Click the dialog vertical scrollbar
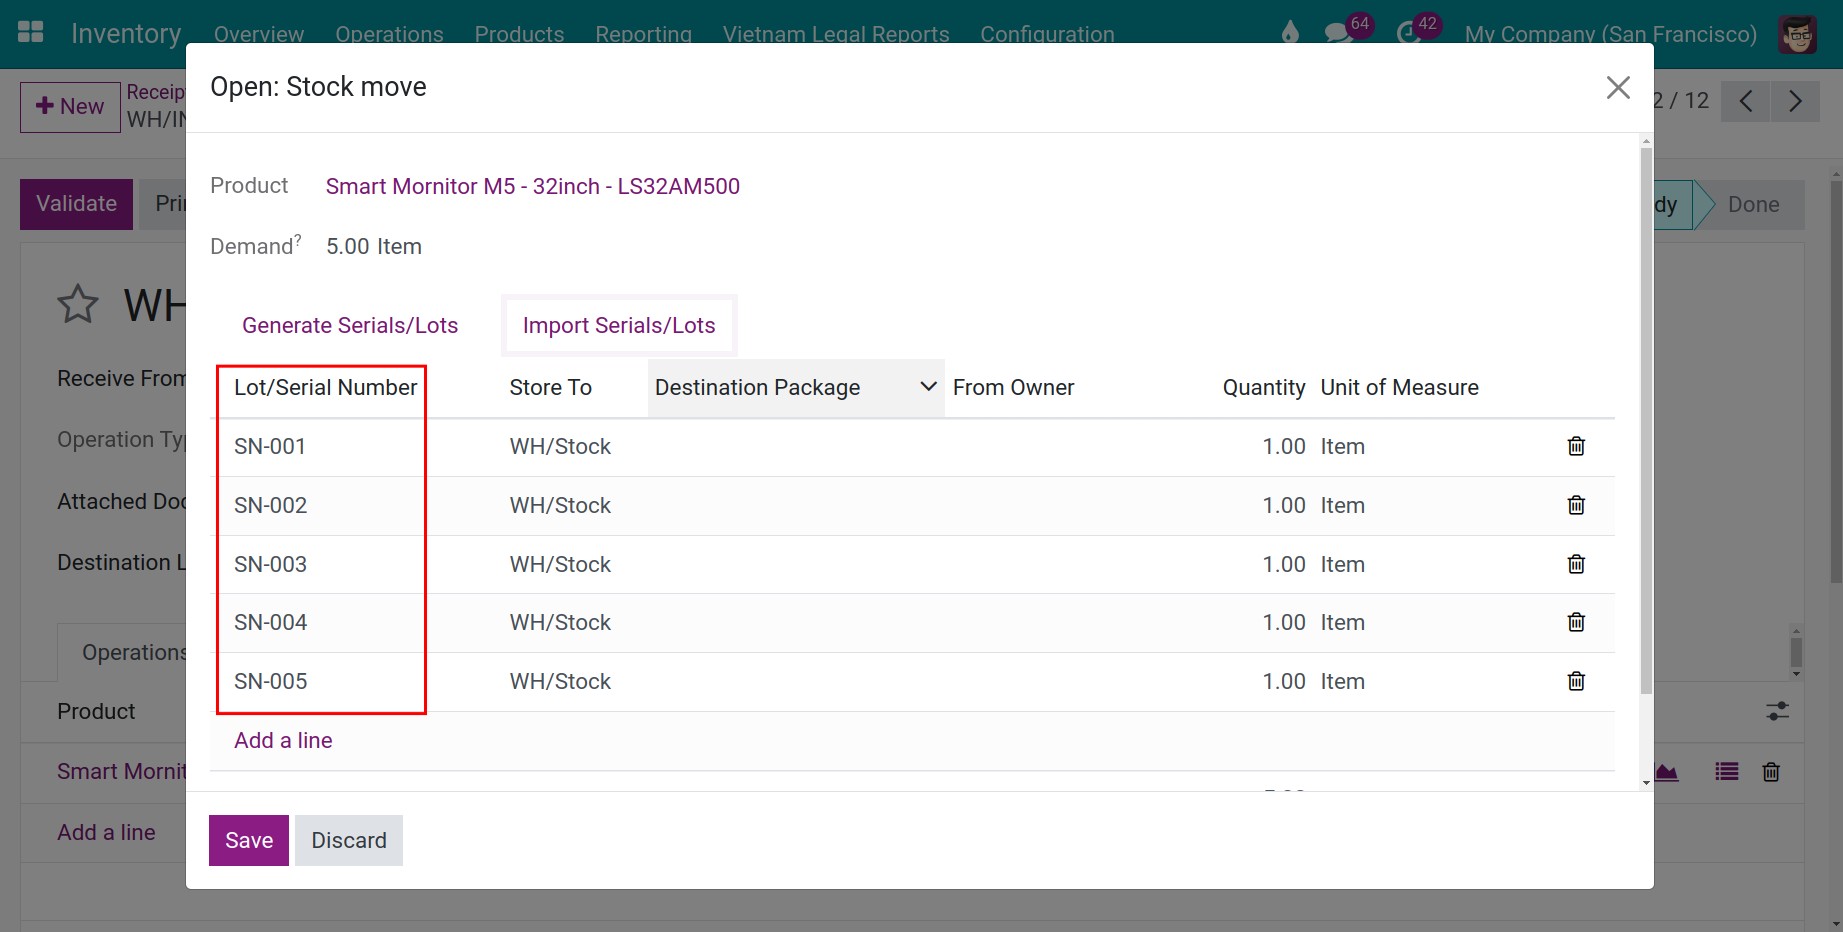The width and height of the screenshot is (1843, 932). tap(1646, 420)
